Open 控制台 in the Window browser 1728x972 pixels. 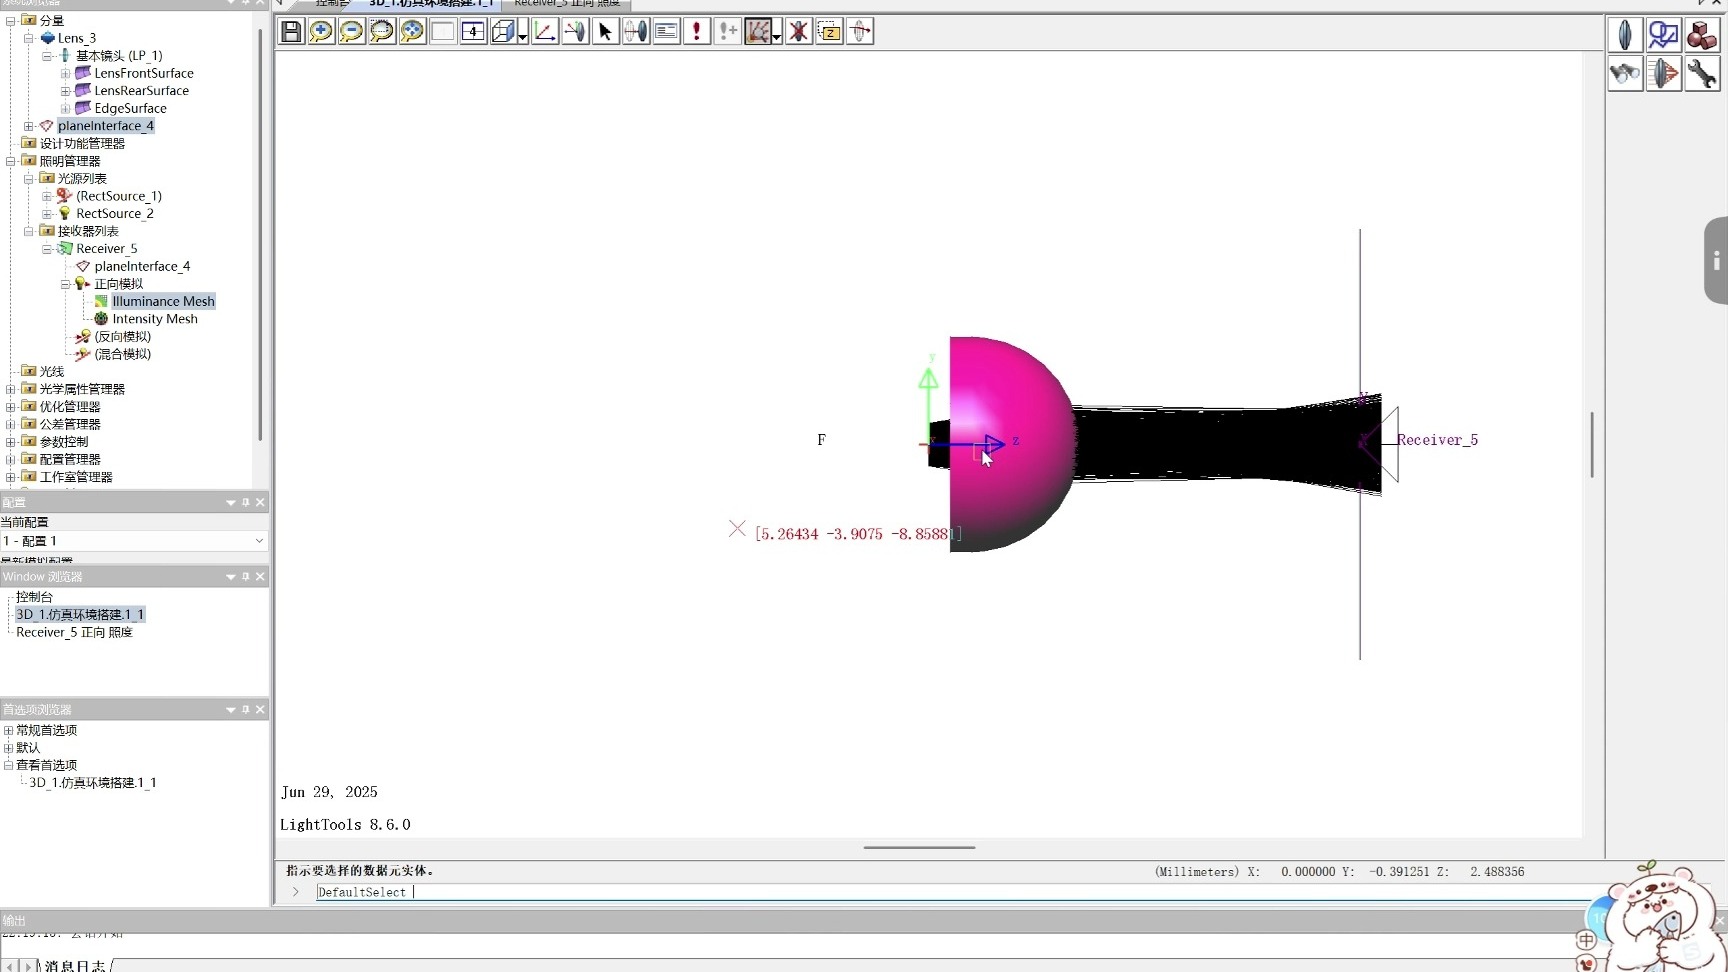34,597
